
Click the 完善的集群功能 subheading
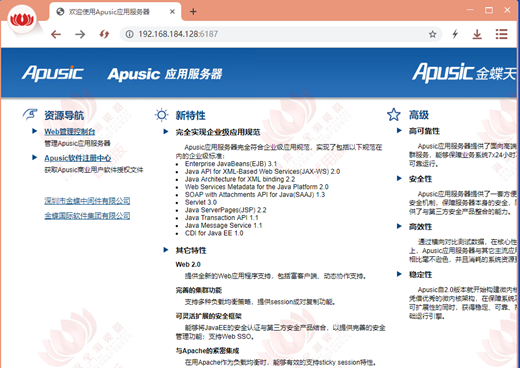(x=199, y=290)
